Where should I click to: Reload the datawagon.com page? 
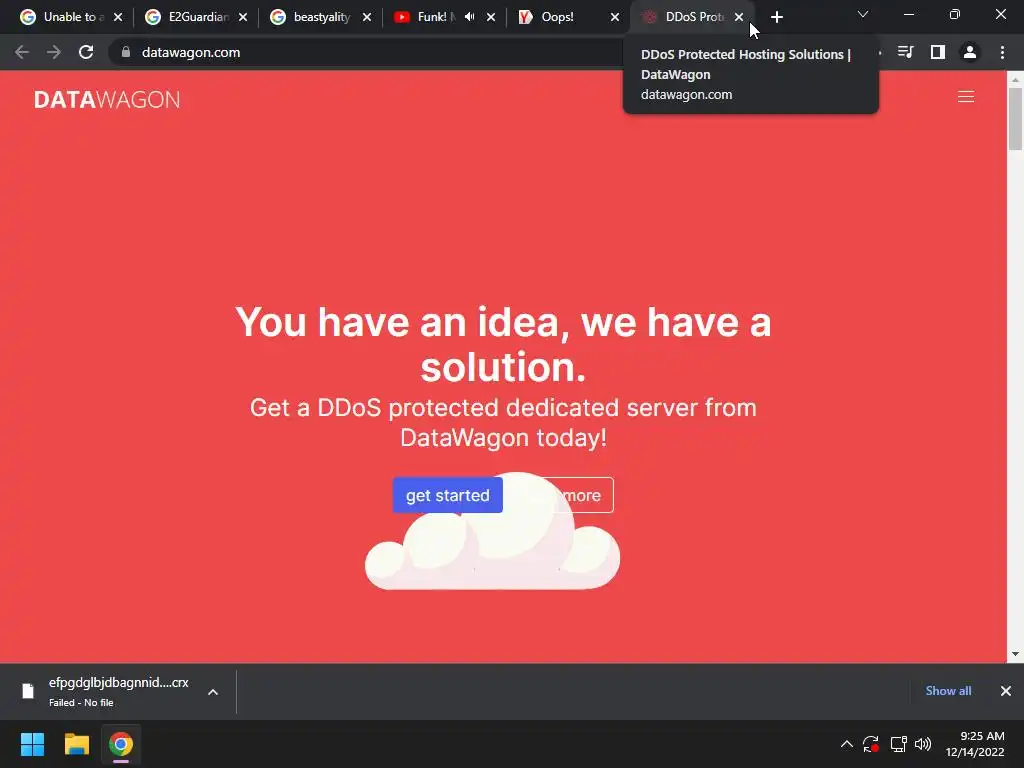86,52
